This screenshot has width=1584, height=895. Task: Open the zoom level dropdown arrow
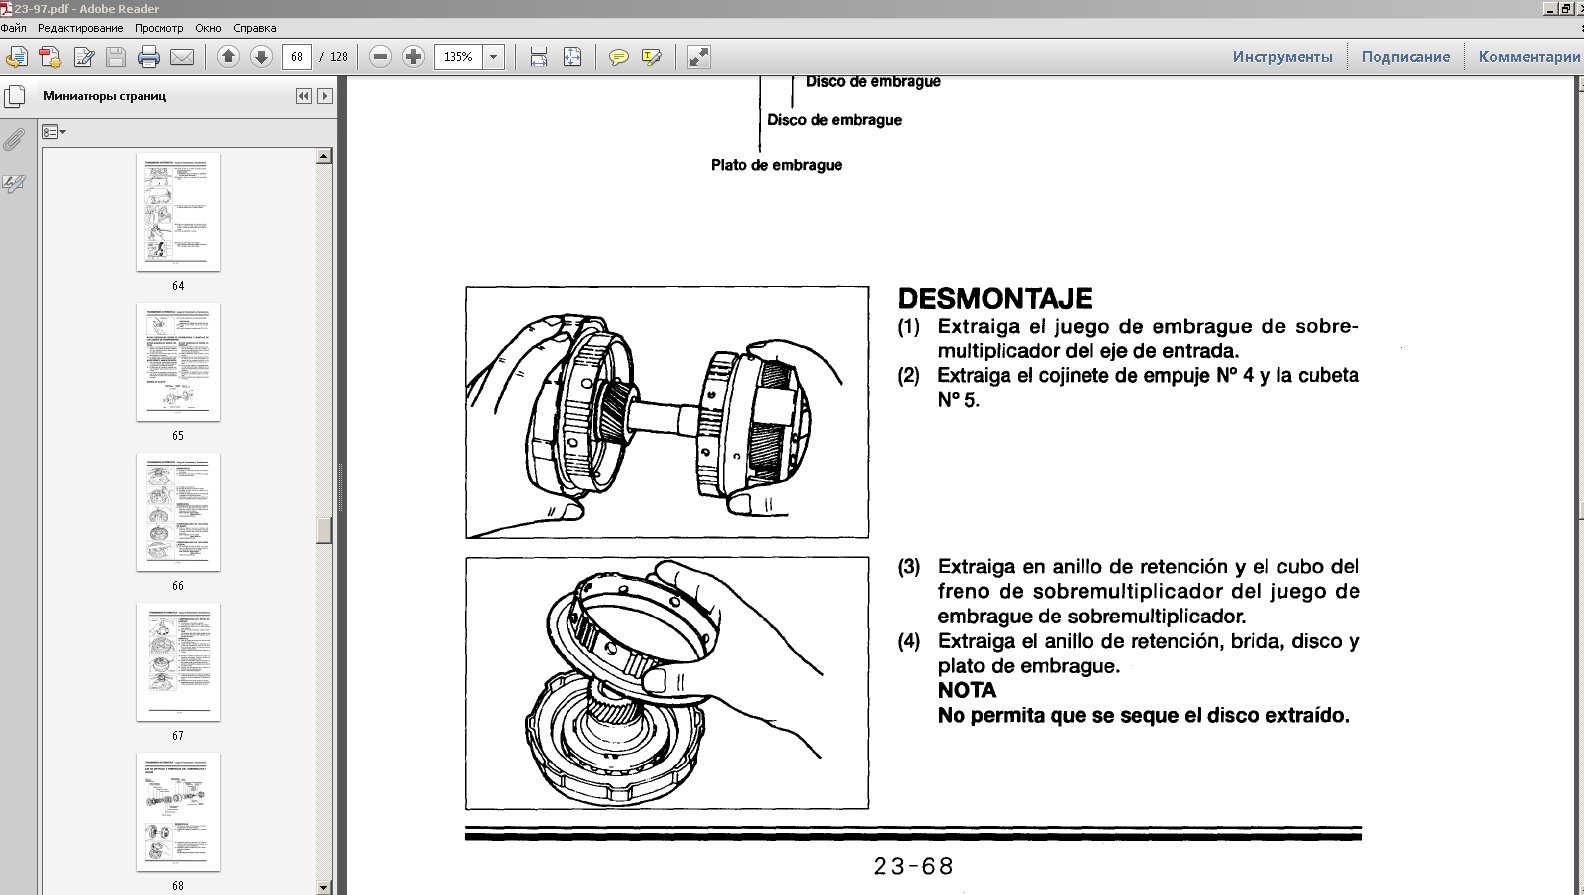[493, 57]
